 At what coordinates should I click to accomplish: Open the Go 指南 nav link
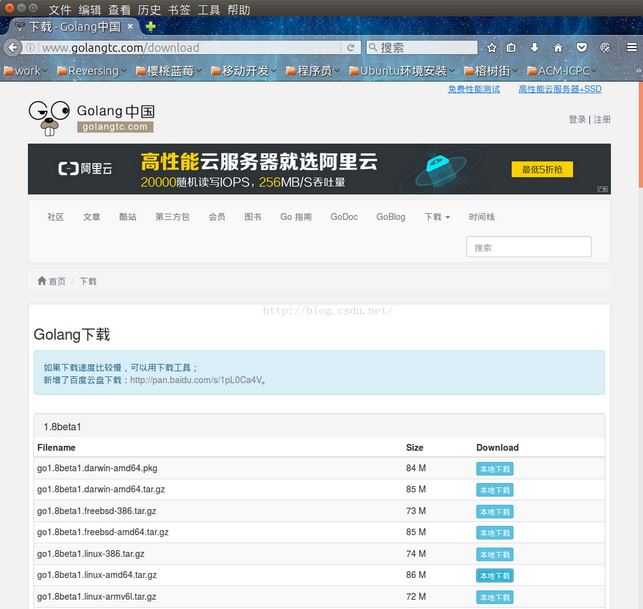point(296,217)
